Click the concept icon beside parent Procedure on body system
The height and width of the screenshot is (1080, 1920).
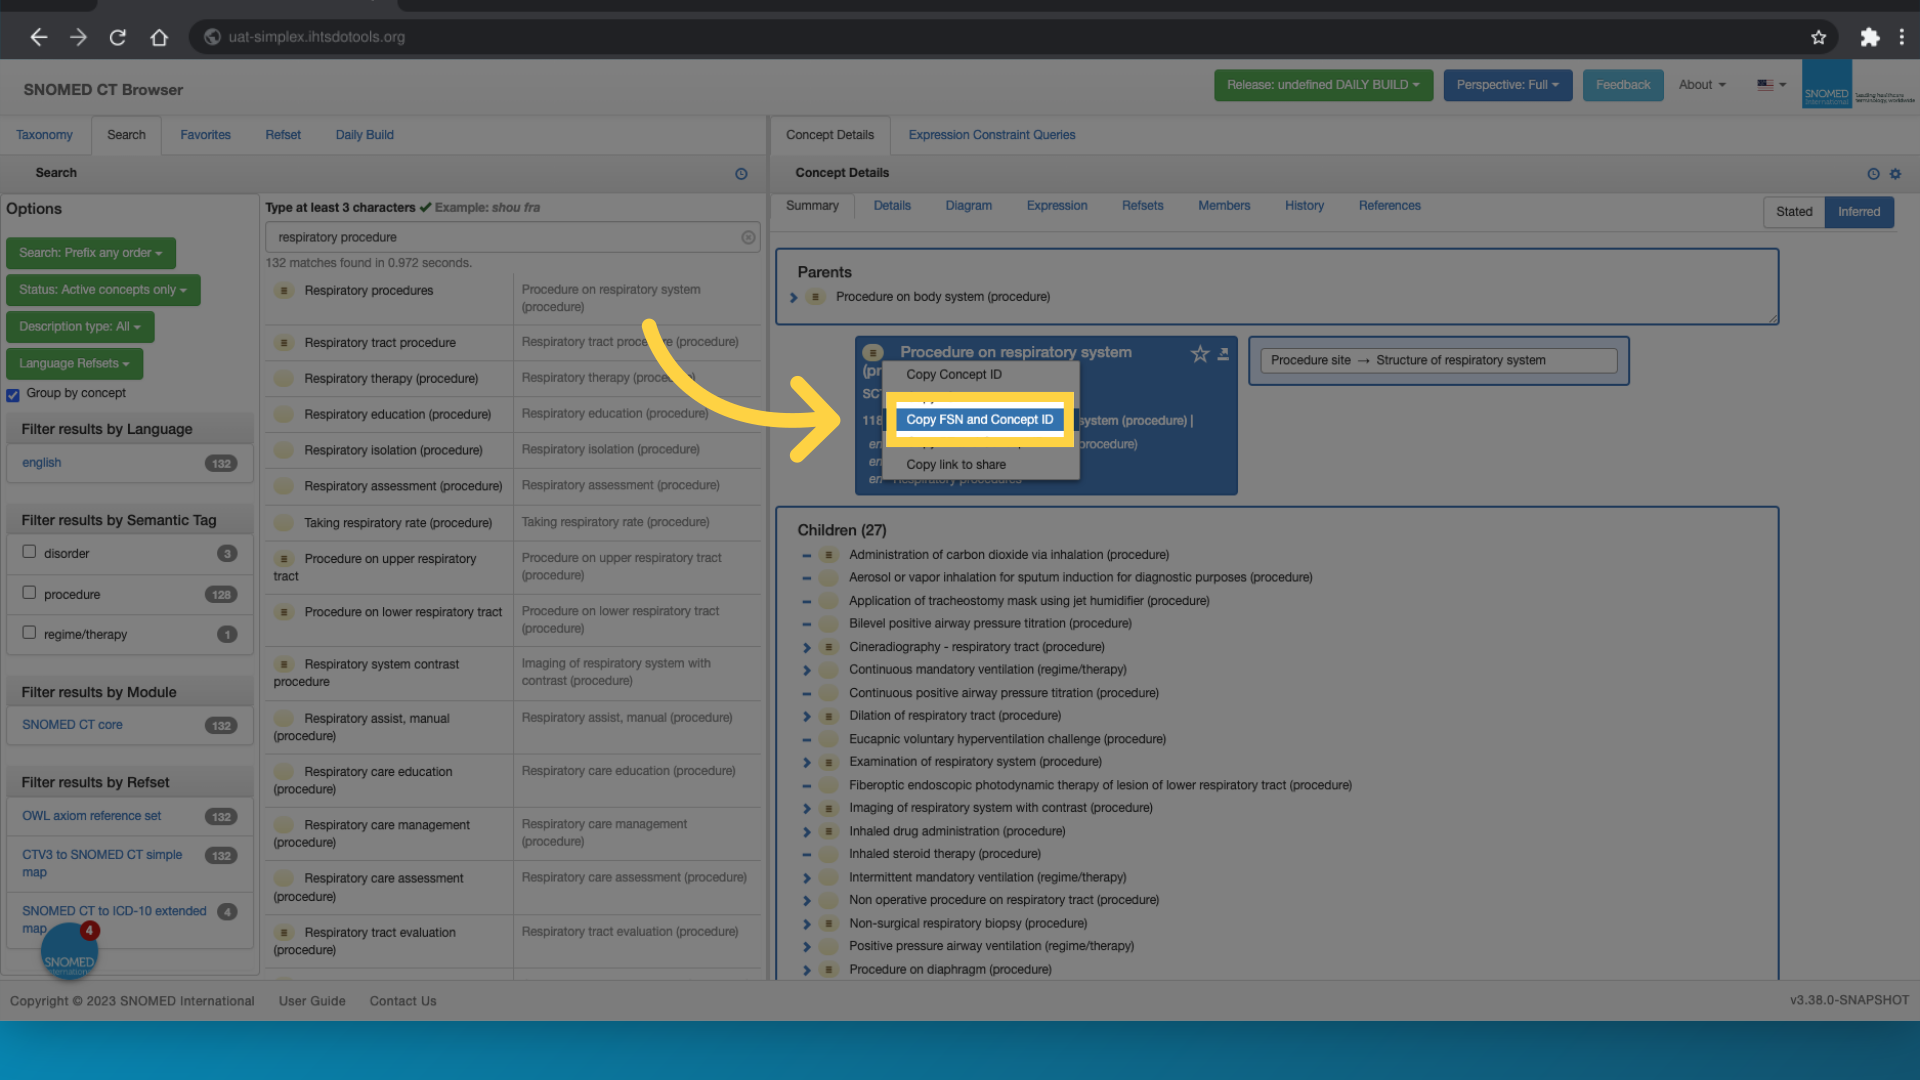[816, 297]
